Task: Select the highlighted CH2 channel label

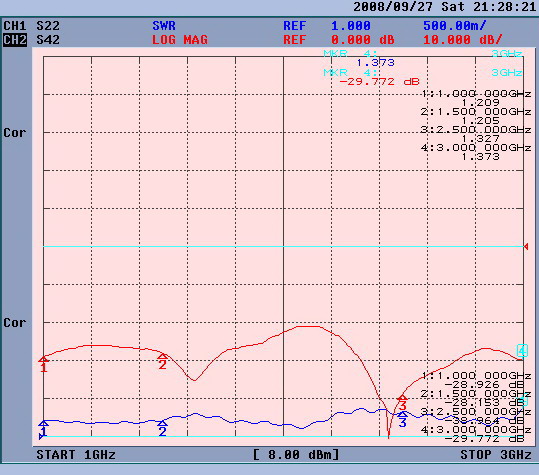Action: [14, 40]
